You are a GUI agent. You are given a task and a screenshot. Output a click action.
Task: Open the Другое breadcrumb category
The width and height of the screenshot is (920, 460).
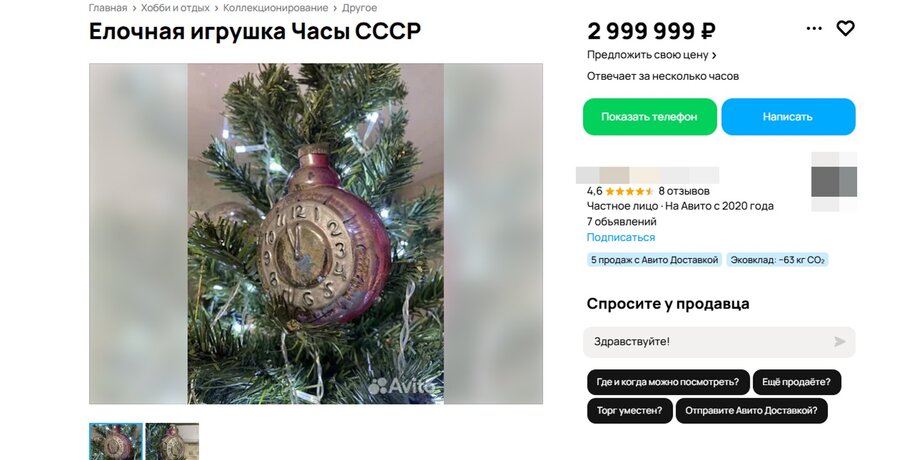click(x=360, y=8)
